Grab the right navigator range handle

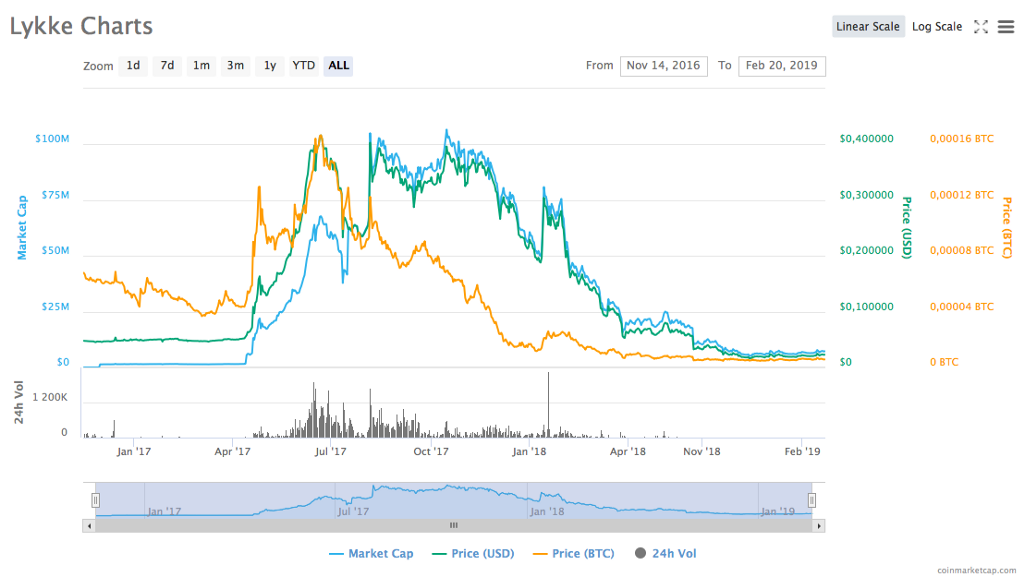coord(812,500)
